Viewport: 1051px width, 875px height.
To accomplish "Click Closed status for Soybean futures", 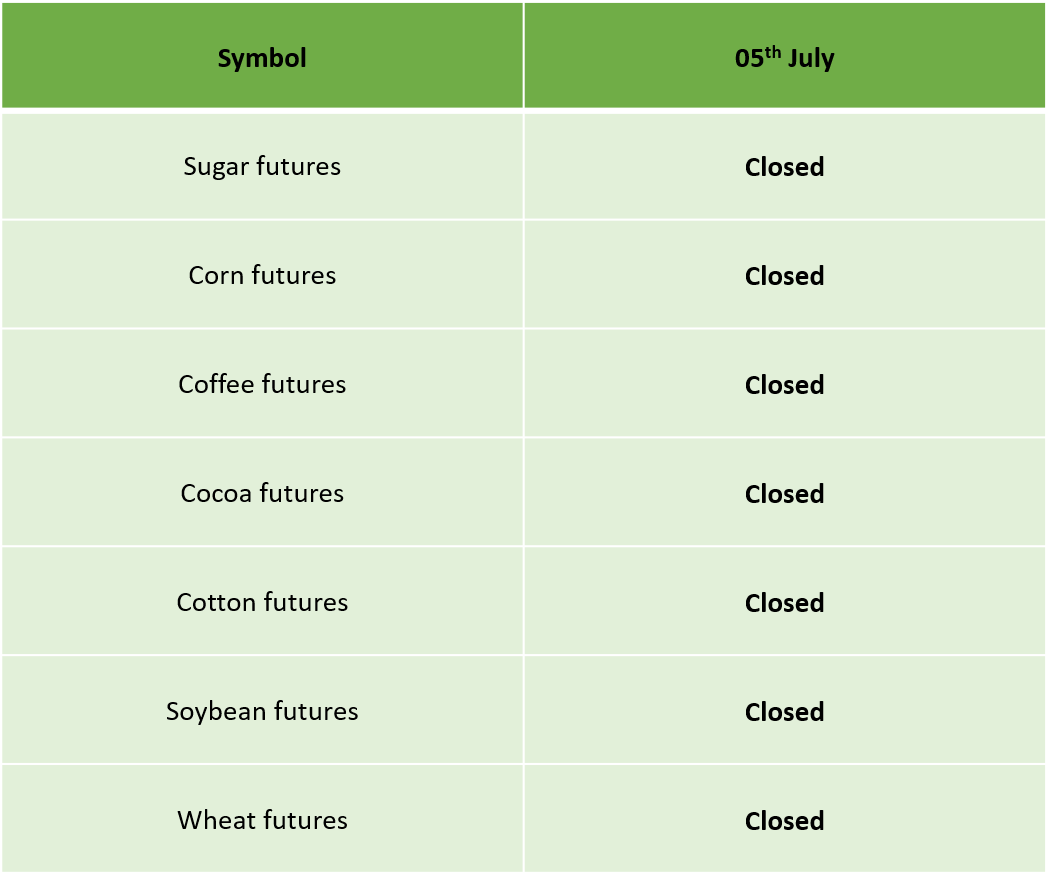I will 784,711.
